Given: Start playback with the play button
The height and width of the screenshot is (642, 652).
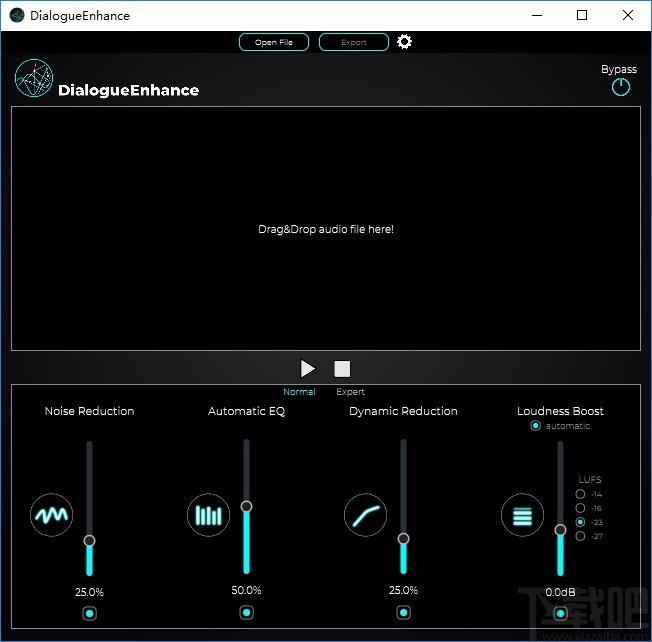Looking at the screenshot, I should click(x=308, y=369).
